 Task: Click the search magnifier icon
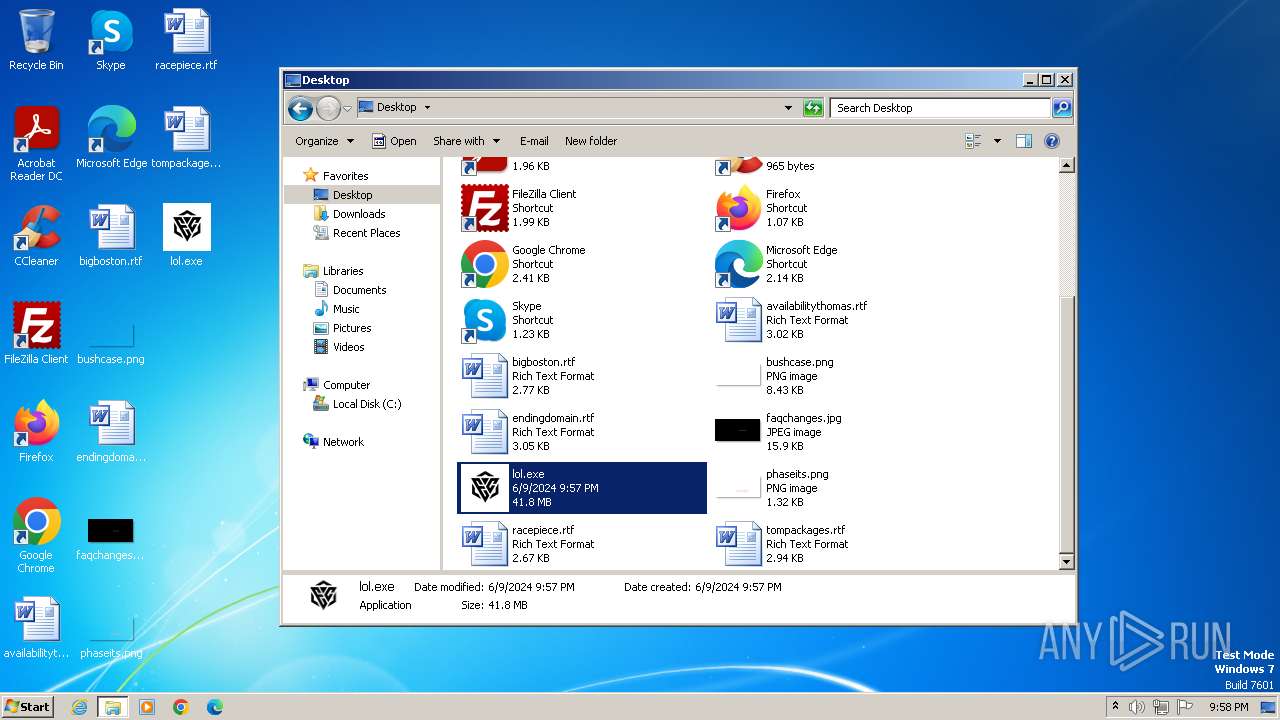1062,108
